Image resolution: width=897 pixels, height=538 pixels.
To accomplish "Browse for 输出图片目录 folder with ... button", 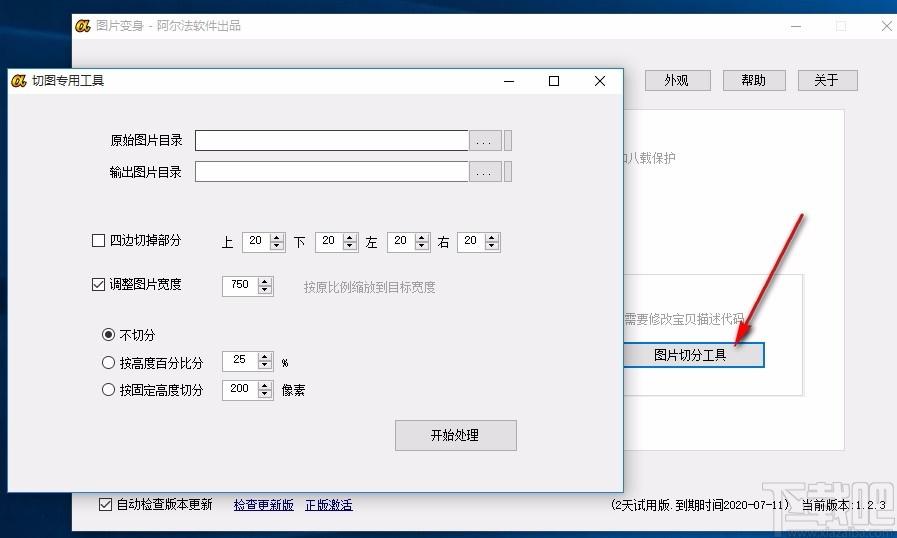I will [484, 172].
